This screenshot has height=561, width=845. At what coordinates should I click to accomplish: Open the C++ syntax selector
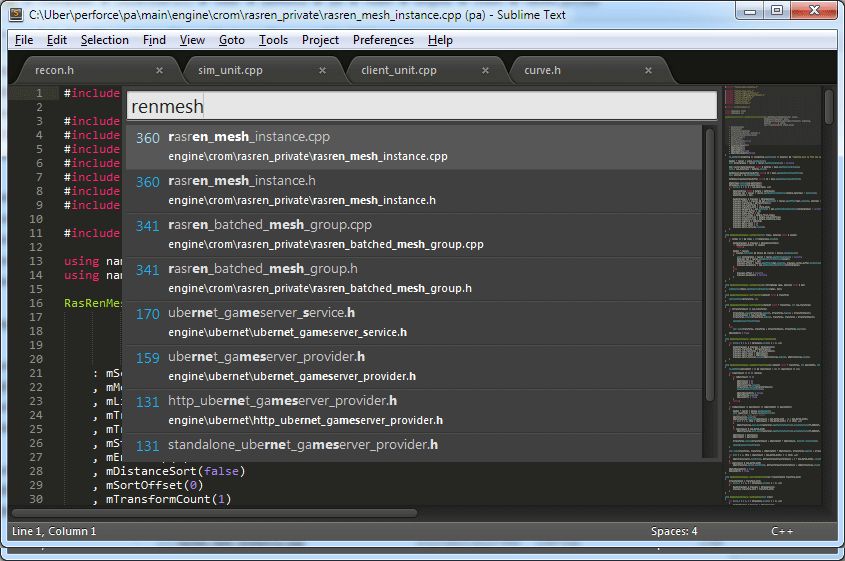[783, 531]
